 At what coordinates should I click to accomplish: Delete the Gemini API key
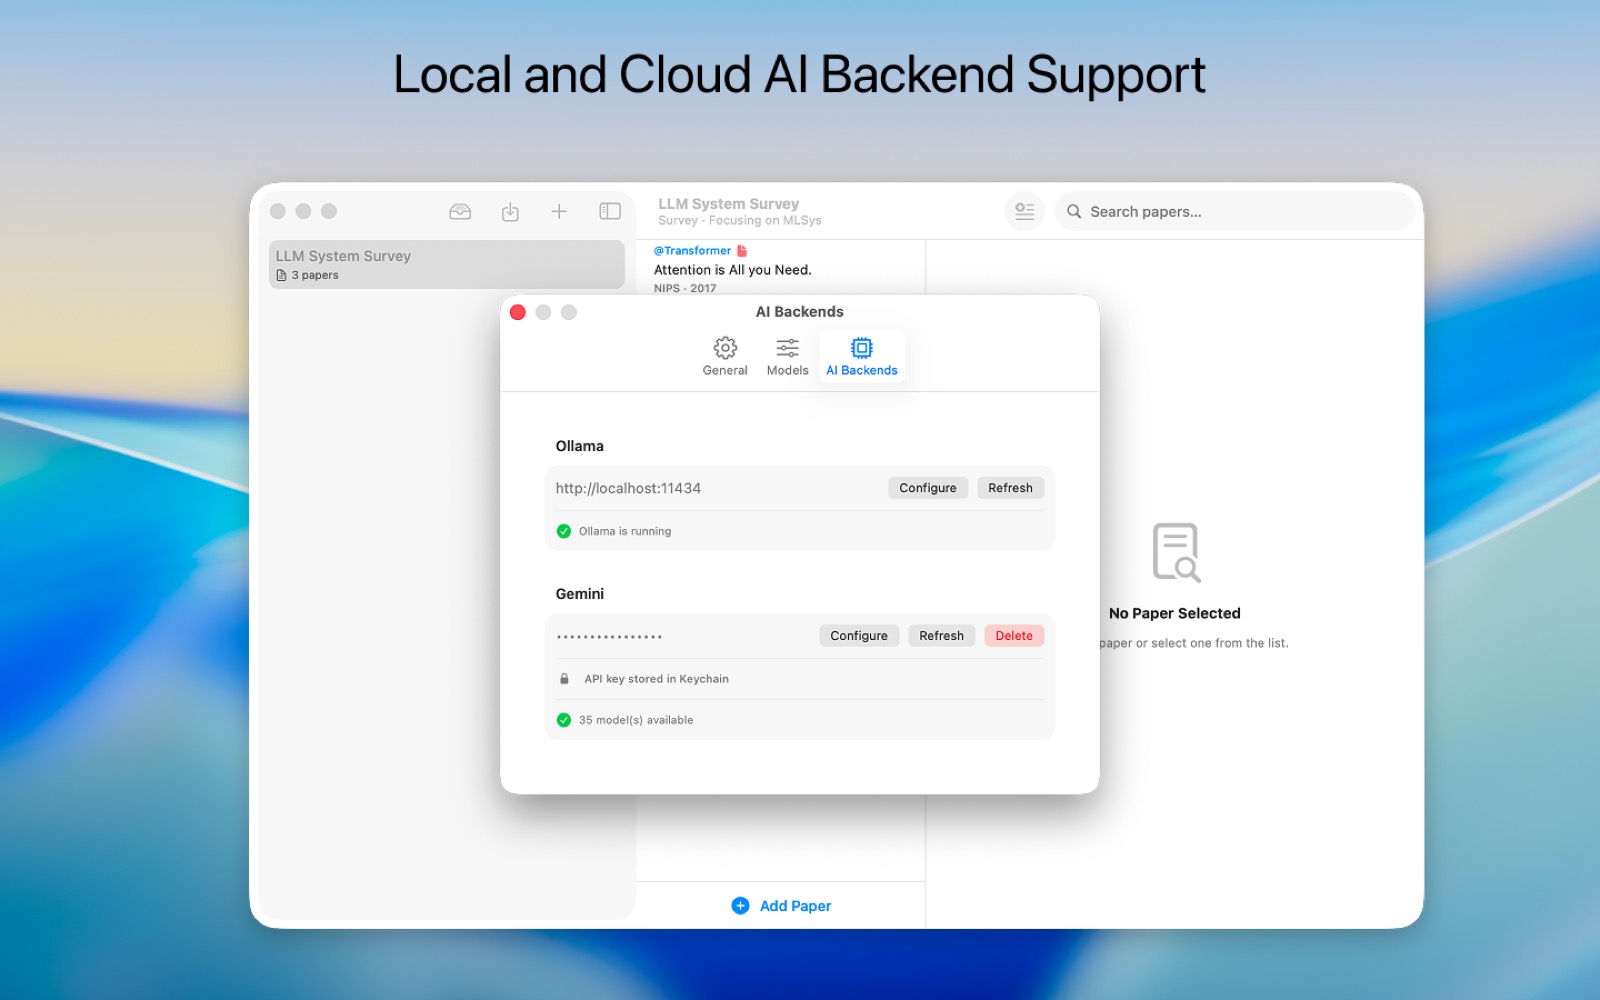click(1014, 636)
